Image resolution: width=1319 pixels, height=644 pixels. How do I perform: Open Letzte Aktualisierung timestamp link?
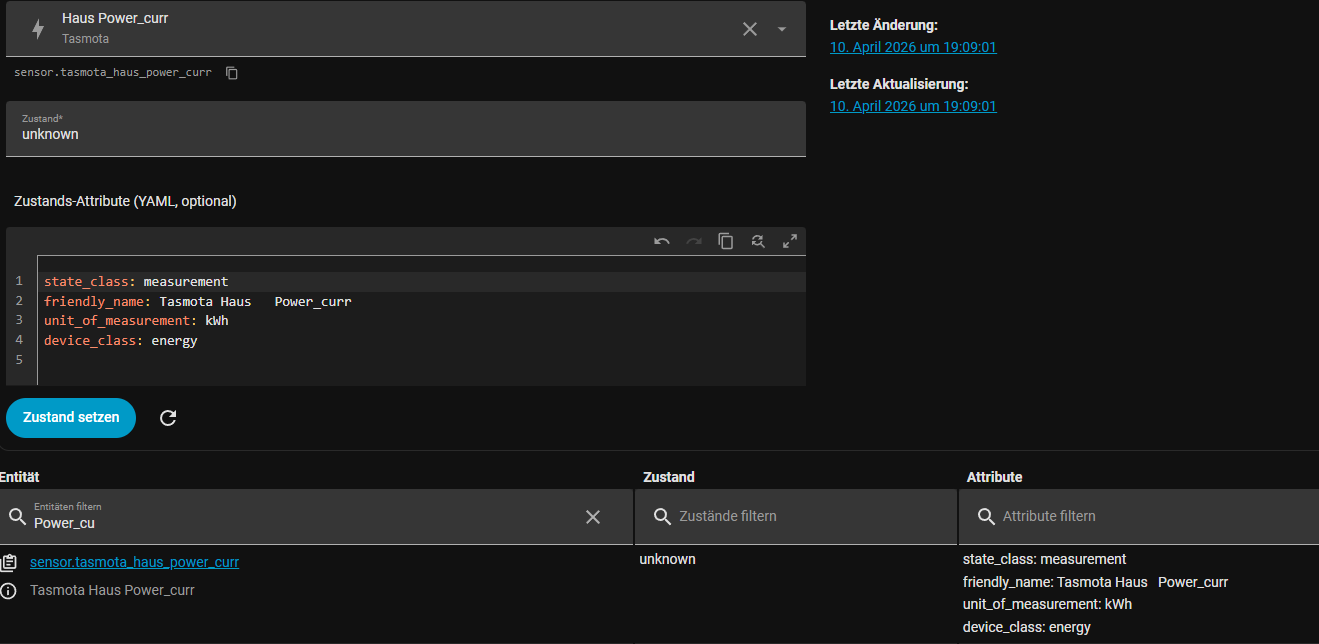coord(913,106)
